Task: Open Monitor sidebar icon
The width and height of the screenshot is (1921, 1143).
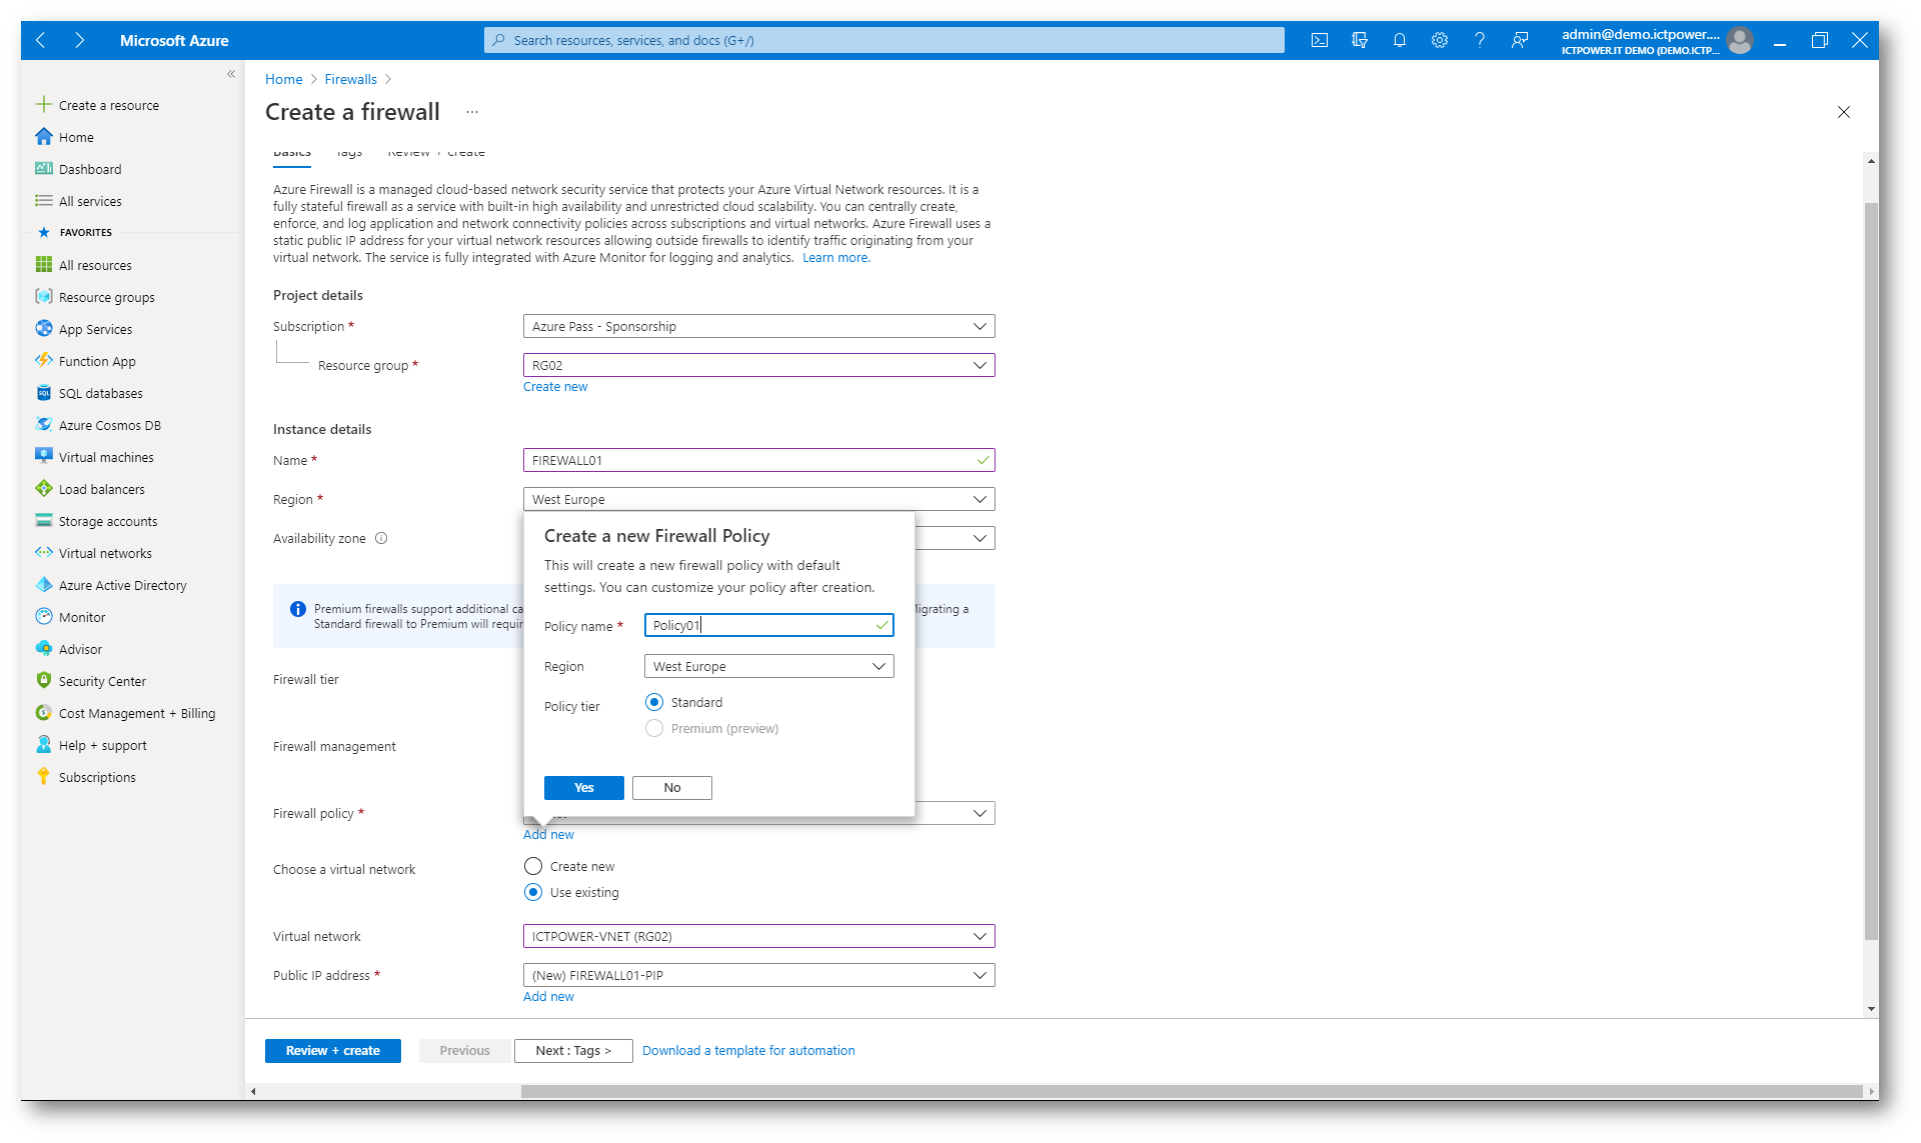Action: [43, 617]
